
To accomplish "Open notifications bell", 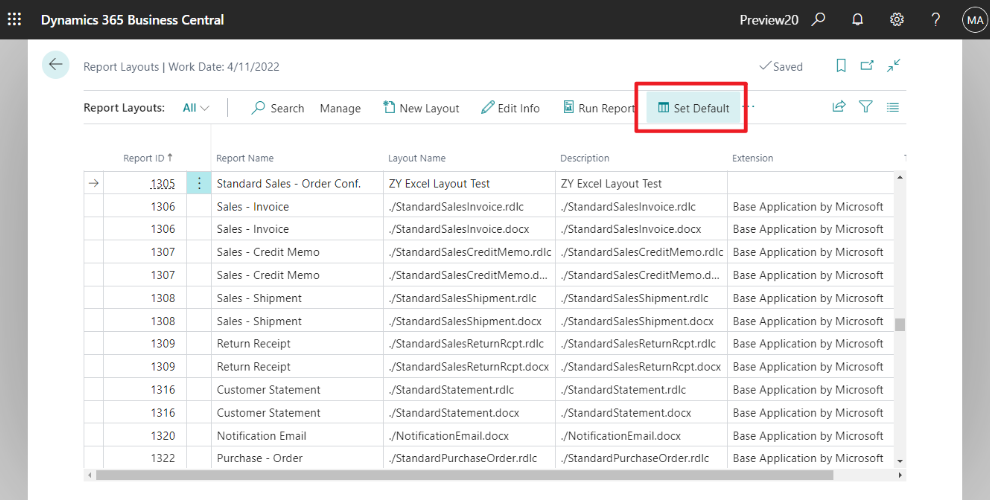I will click(857, 20).
